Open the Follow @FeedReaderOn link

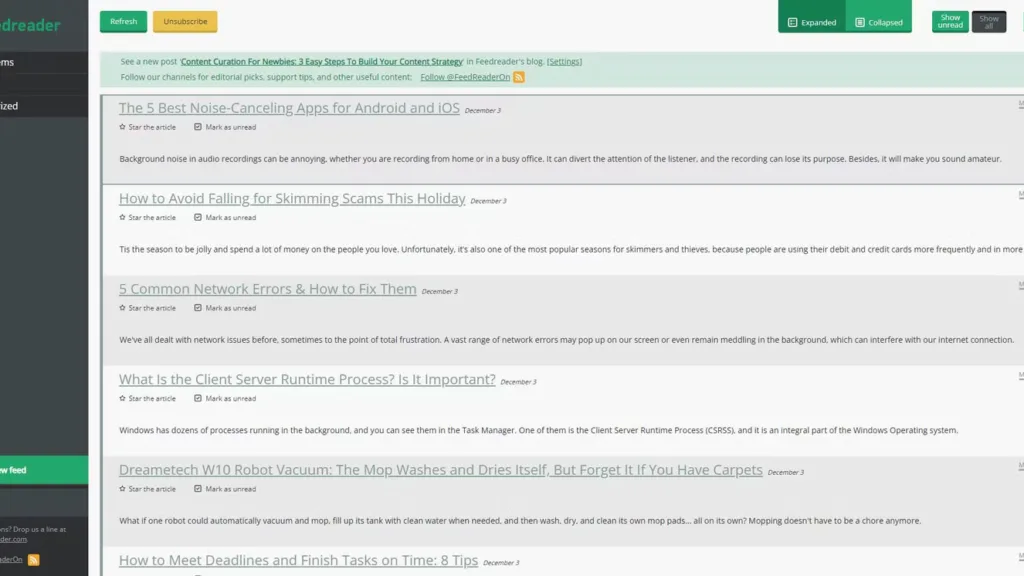pyautogui.click(x=465, y=77)
